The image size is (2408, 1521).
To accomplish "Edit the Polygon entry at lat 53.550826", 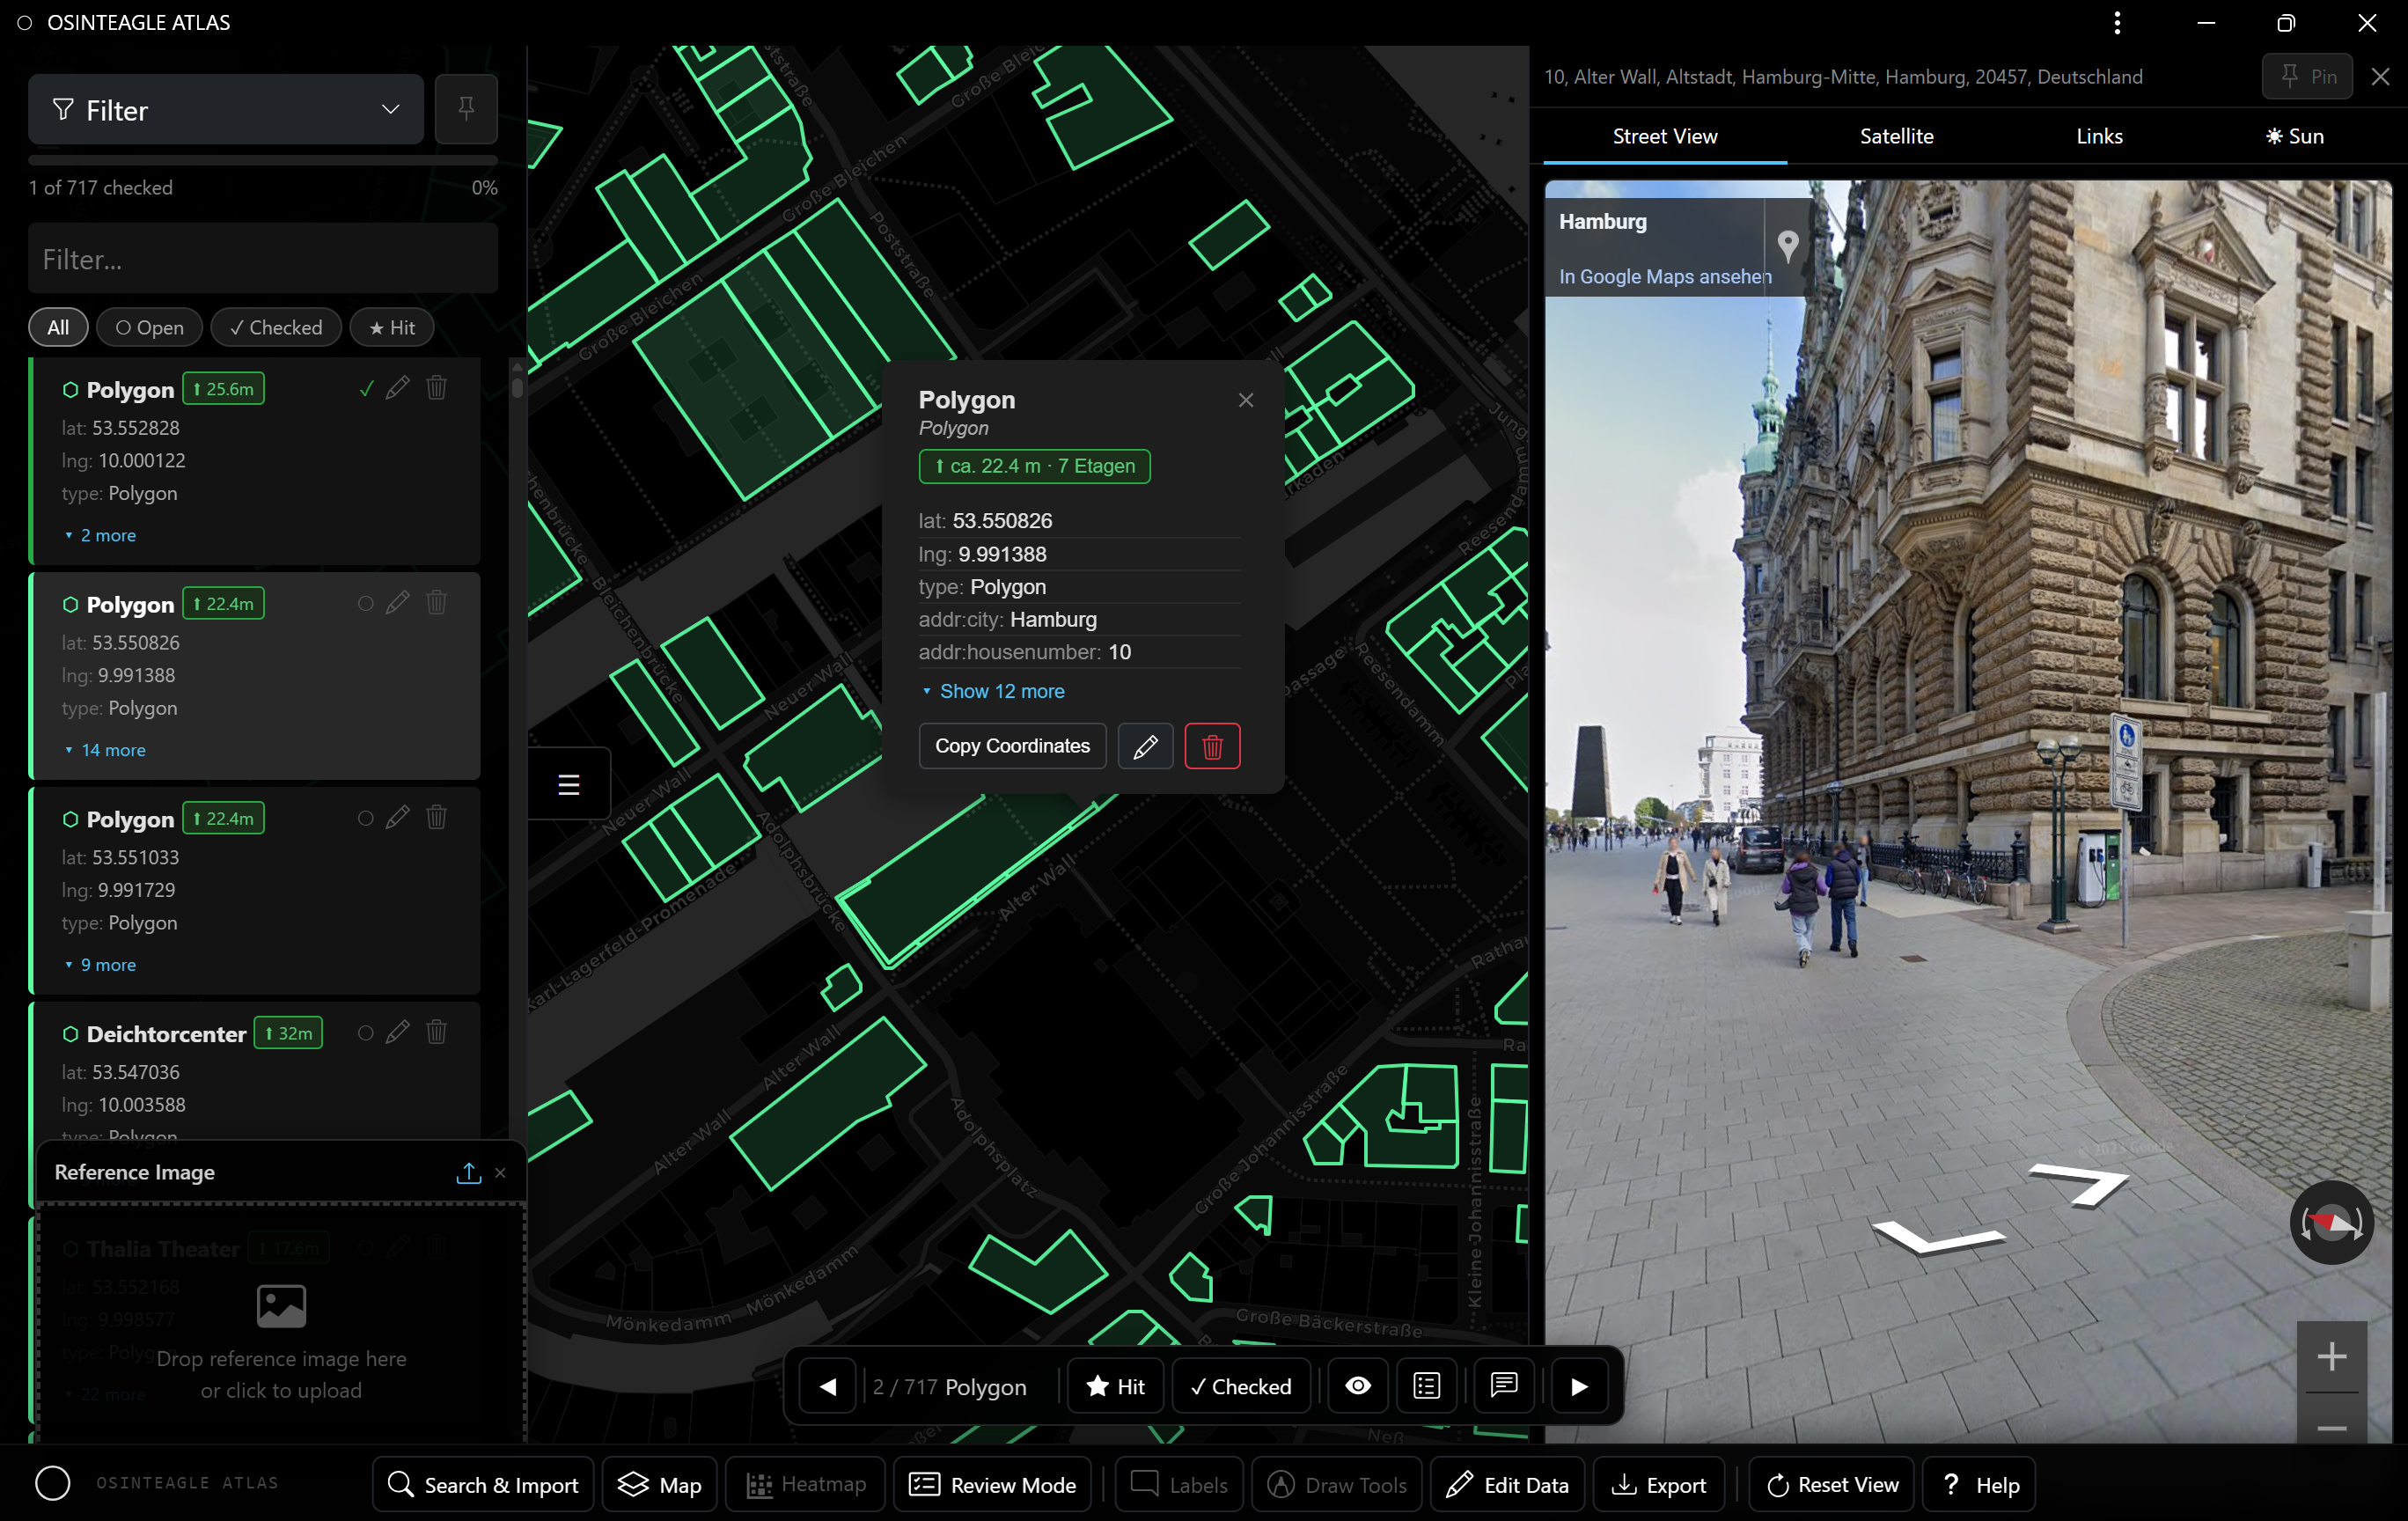I will coord(398,603).
